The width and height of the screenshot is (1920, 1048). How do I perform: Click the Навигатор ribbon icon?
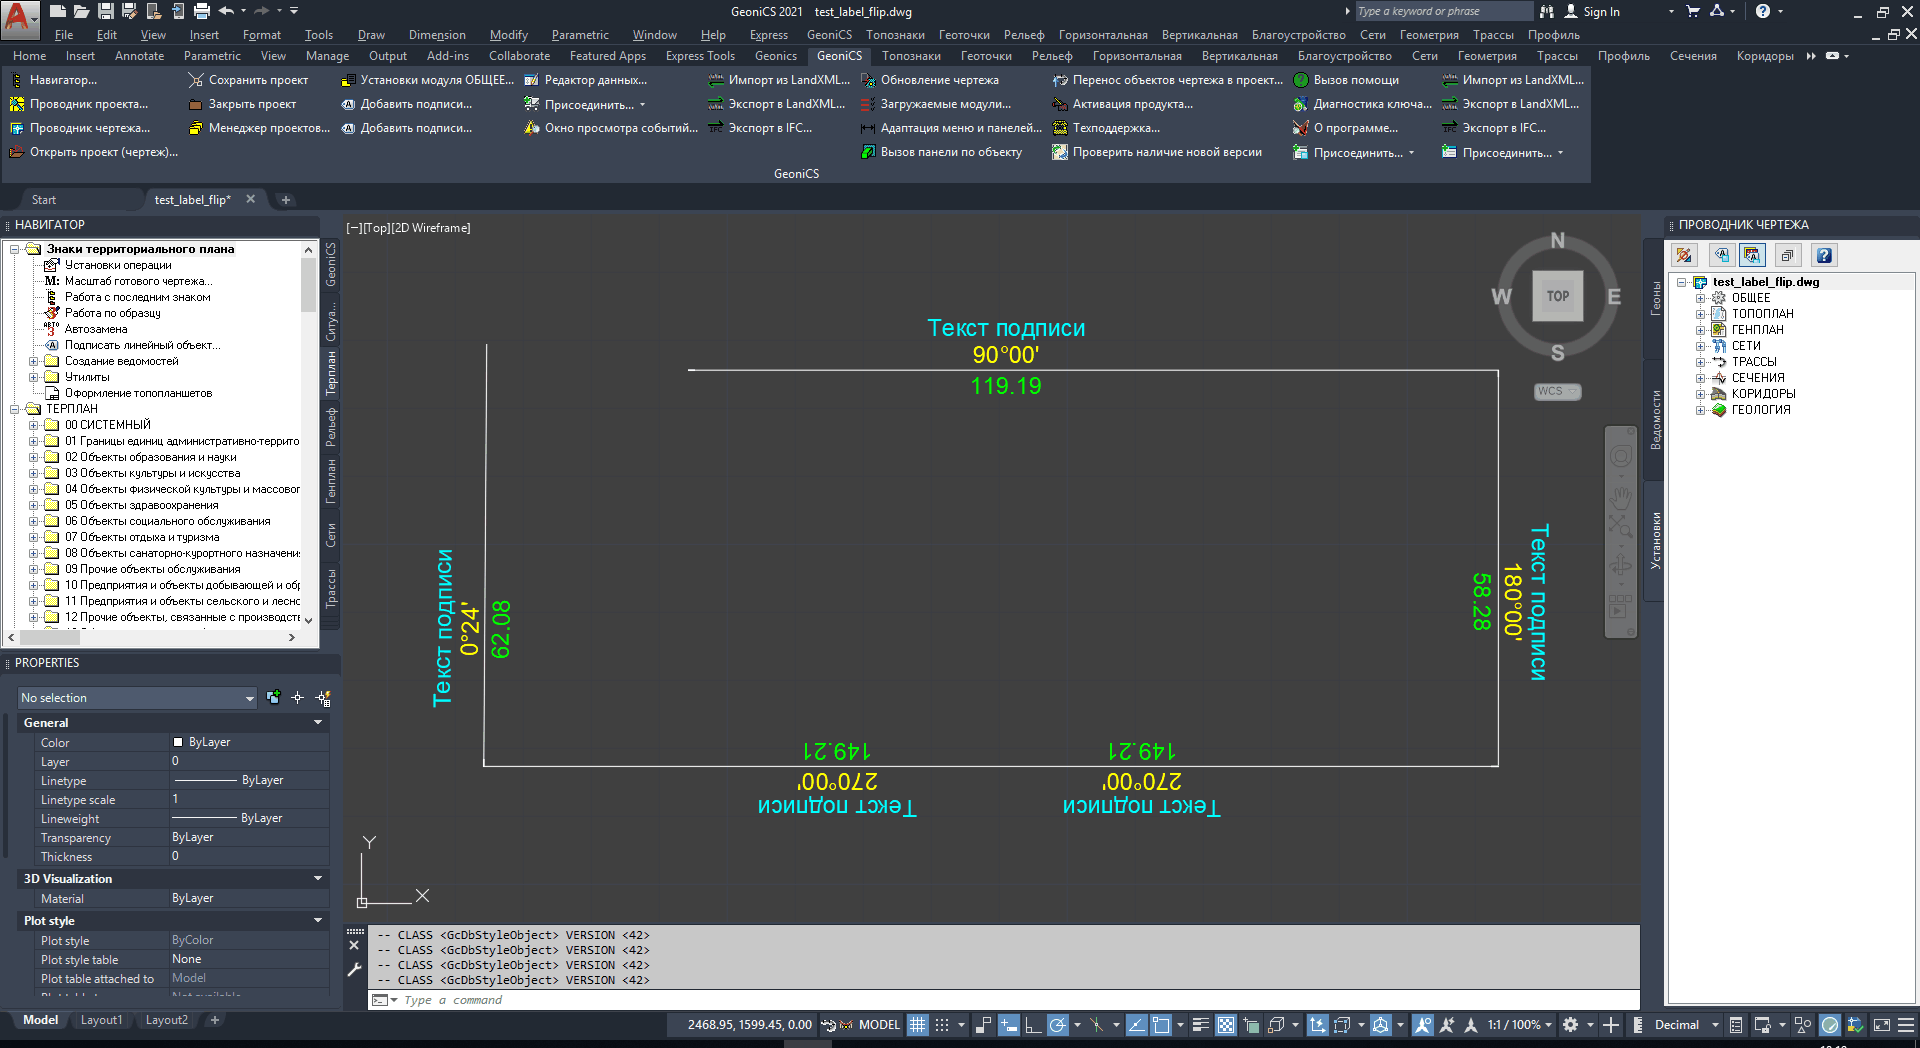pos(17,80)
